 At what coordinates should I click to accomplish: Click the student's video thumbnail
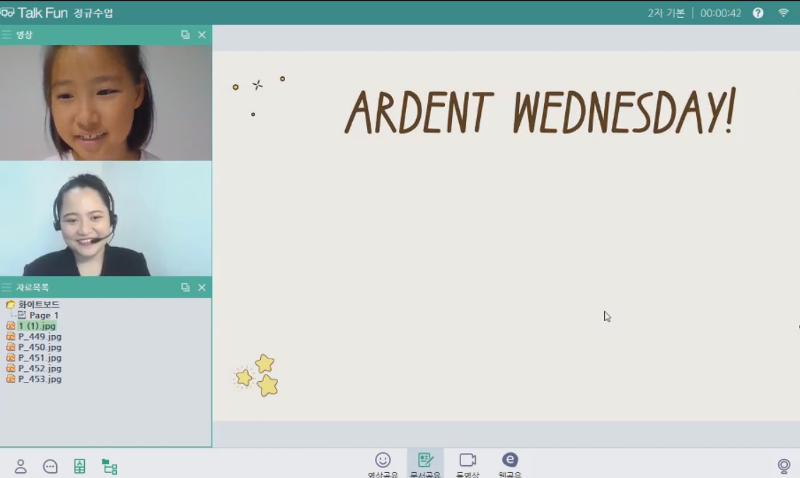tap(105, 103)
